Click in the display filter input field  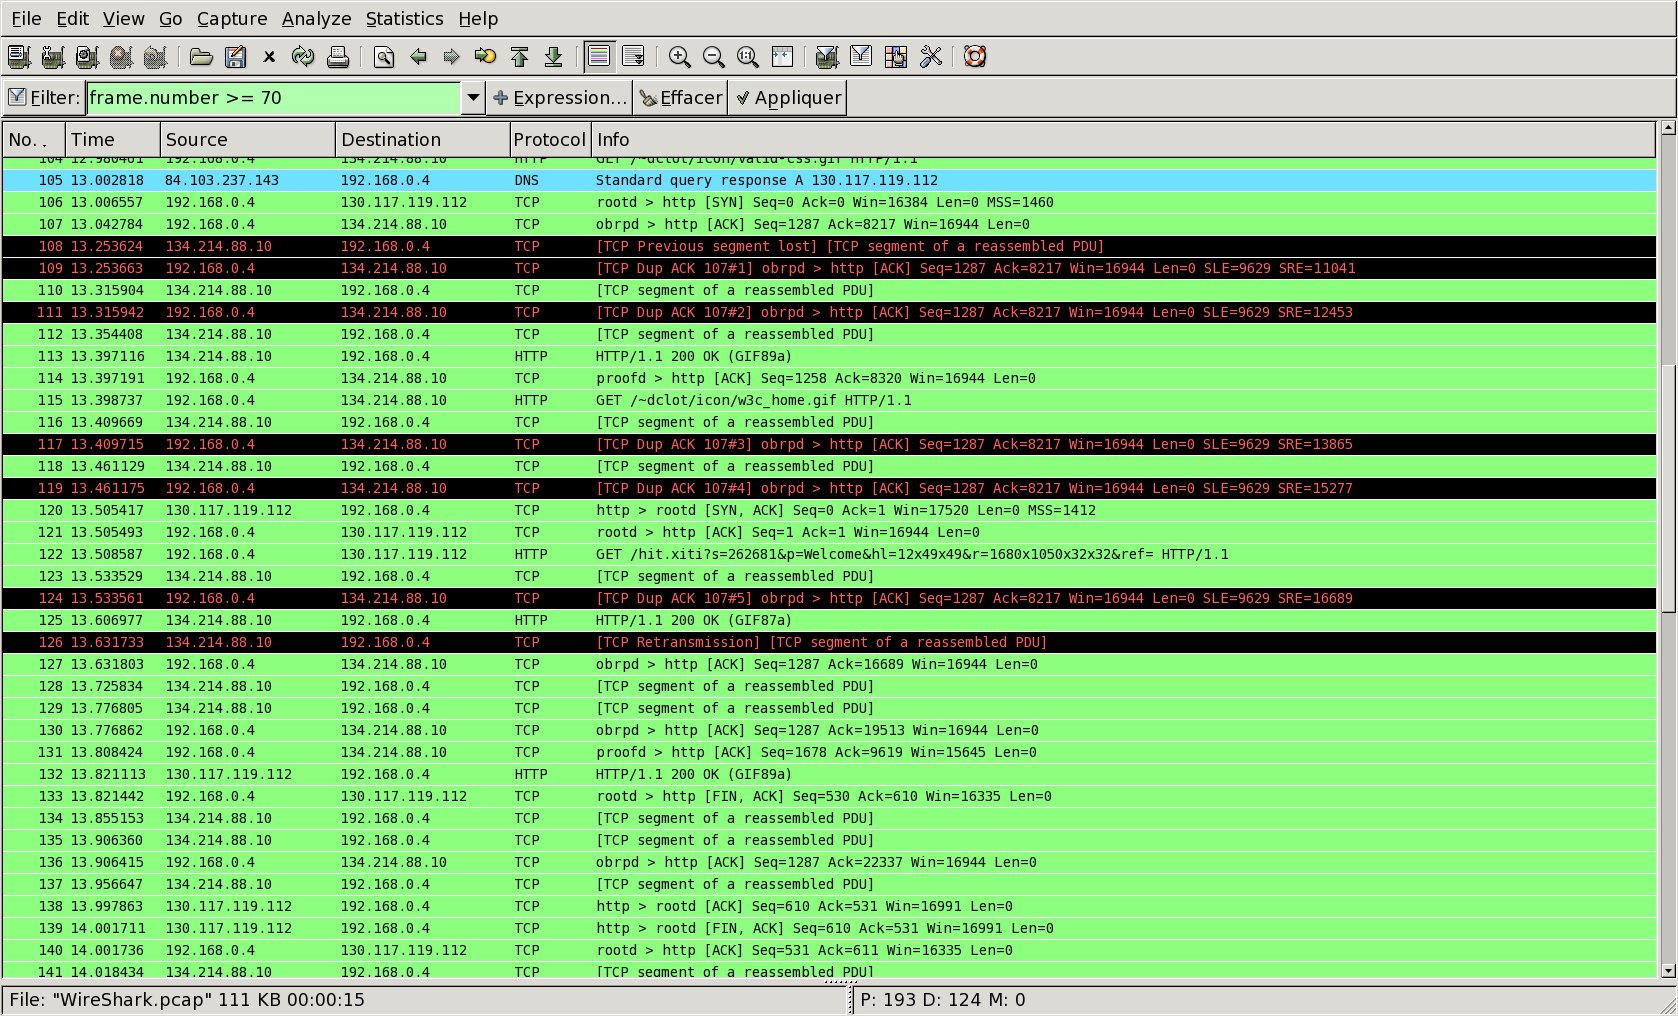tap(273, 98)
